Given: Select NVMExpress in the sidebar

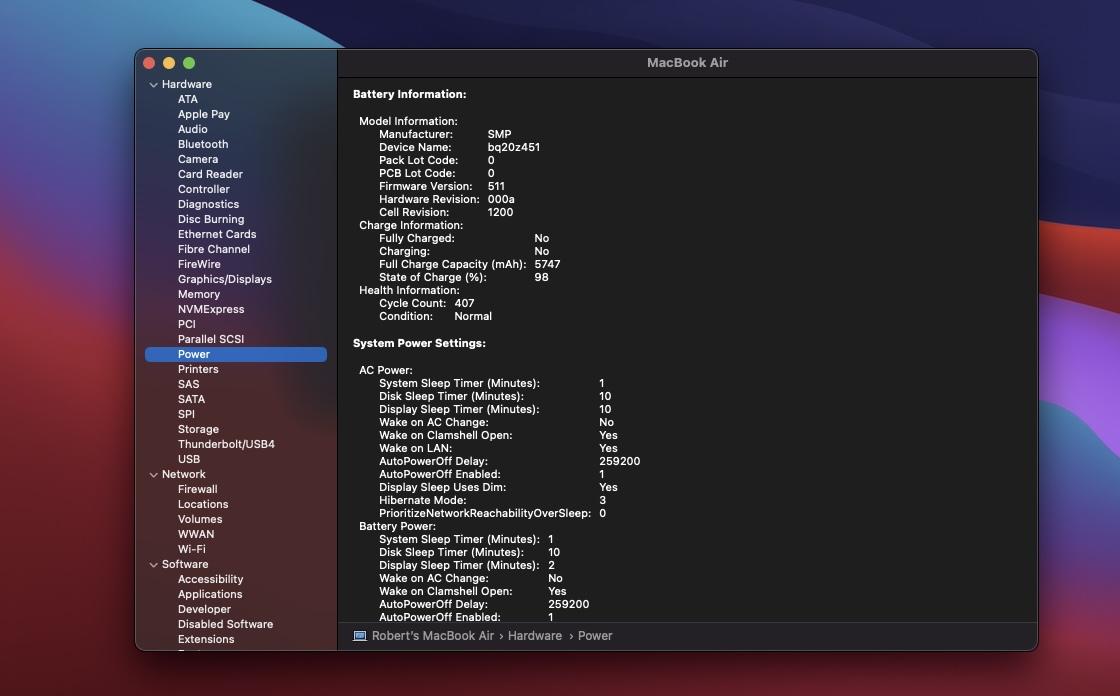Looking at the screenshot, I should 211,309.
